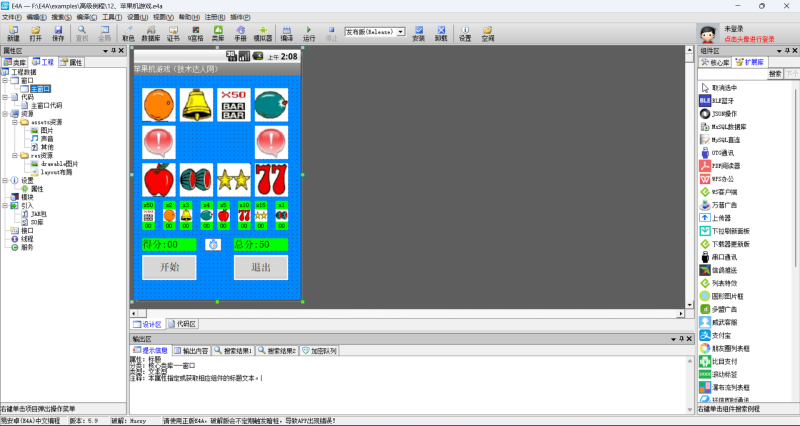Collapse the 代码 tree node
Image resolution: width=800 pixels, height=426 pixels.
point(5,97)
